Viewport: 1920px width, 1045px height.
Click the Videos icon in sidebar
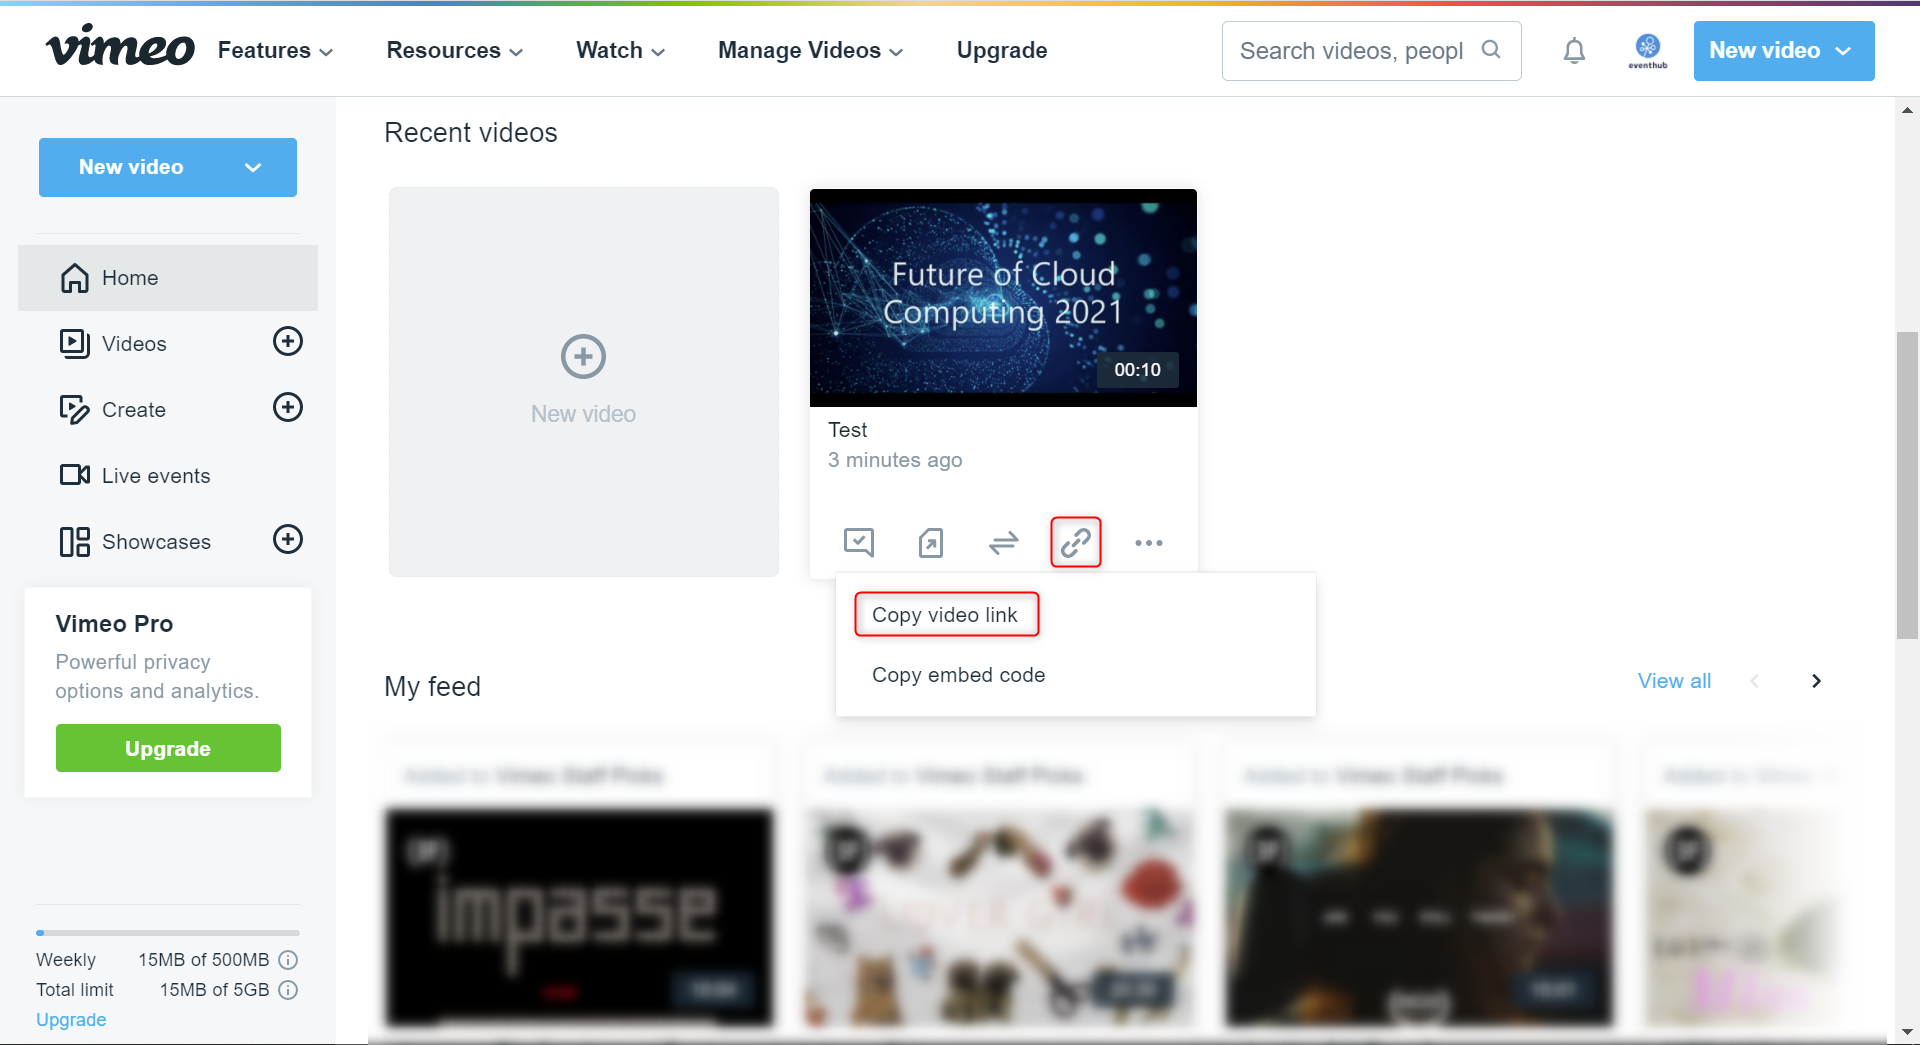[x=75, y=344]
